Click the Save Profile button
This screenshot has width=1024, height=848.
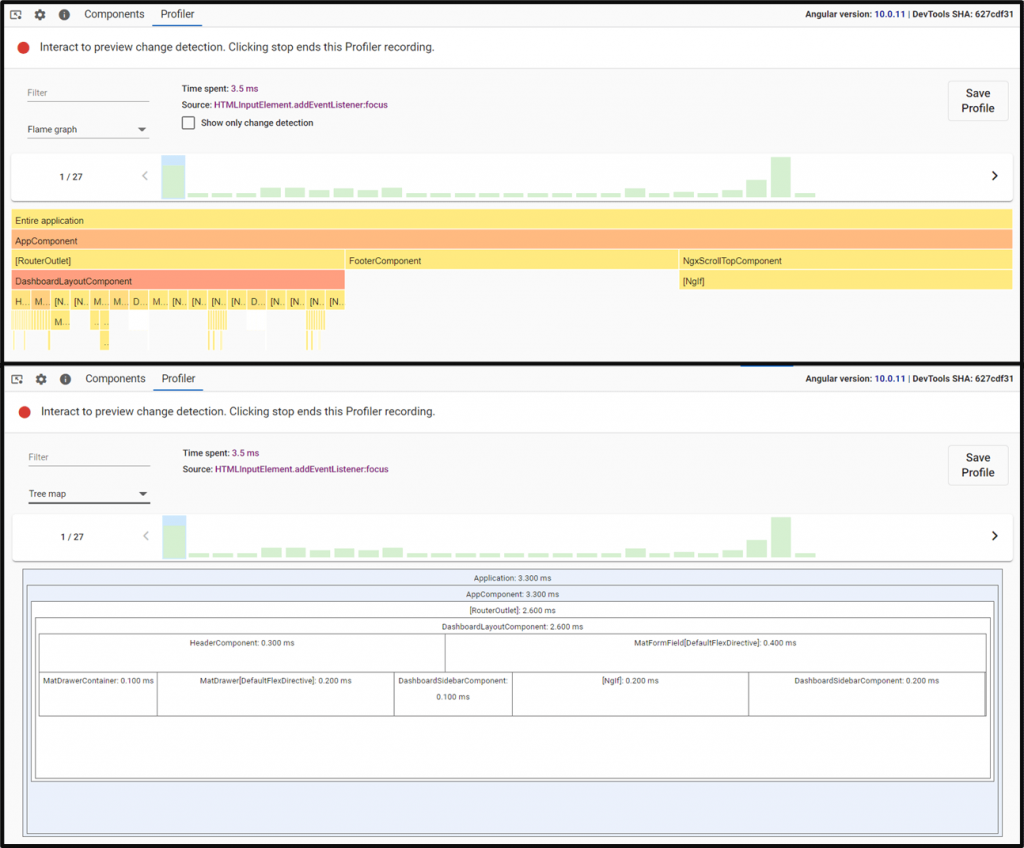coord(977,100)
